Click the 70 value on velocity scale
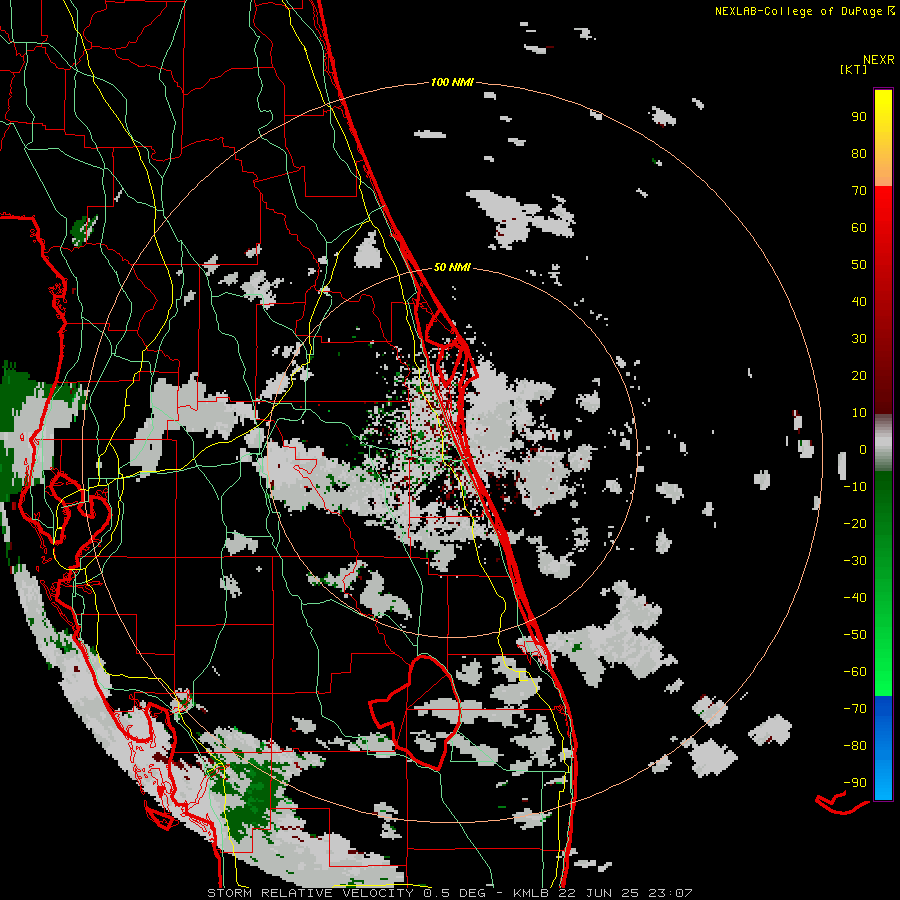 [x=859, y=191]
